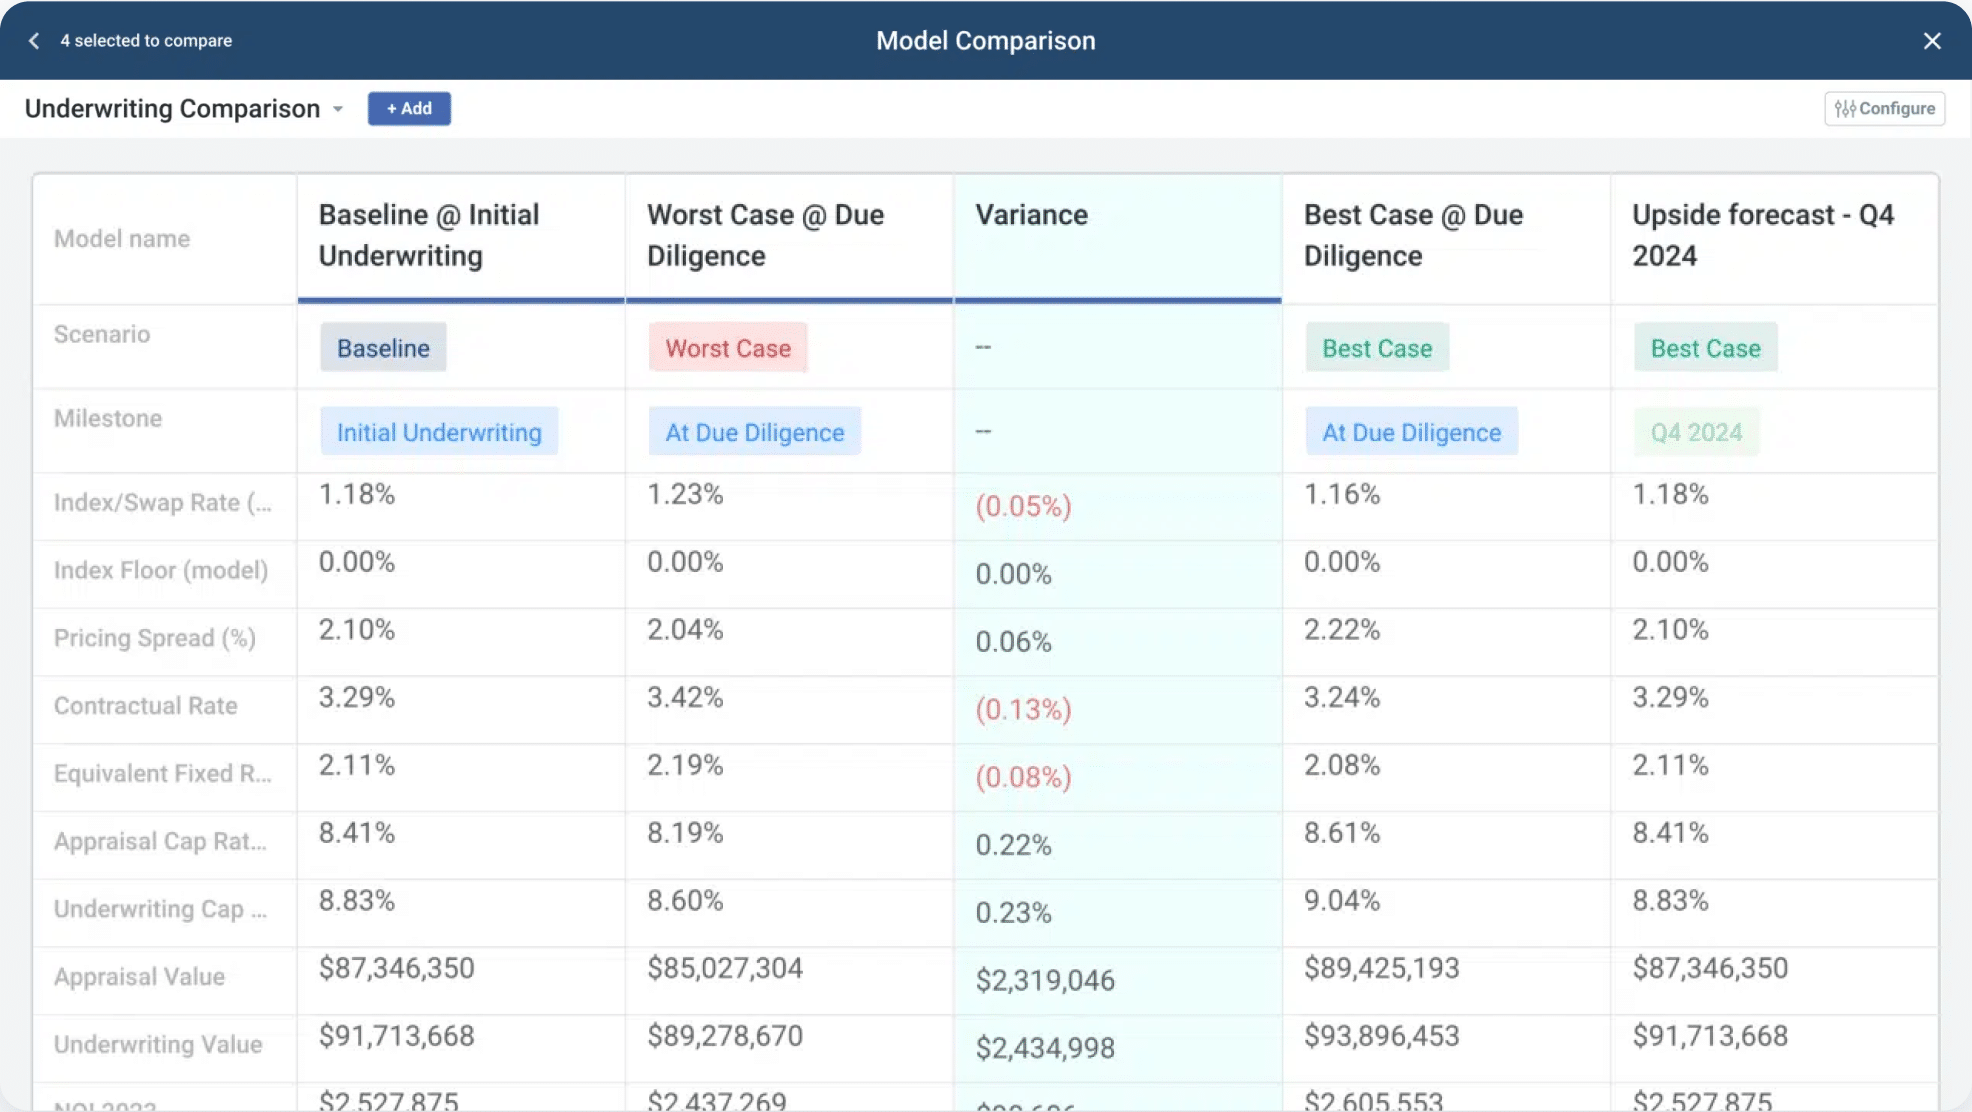The width and height of the screenshot is (1972, 1112).
Task: Click the (0.05%) variance value
Action: click(x=1024, y=506)
